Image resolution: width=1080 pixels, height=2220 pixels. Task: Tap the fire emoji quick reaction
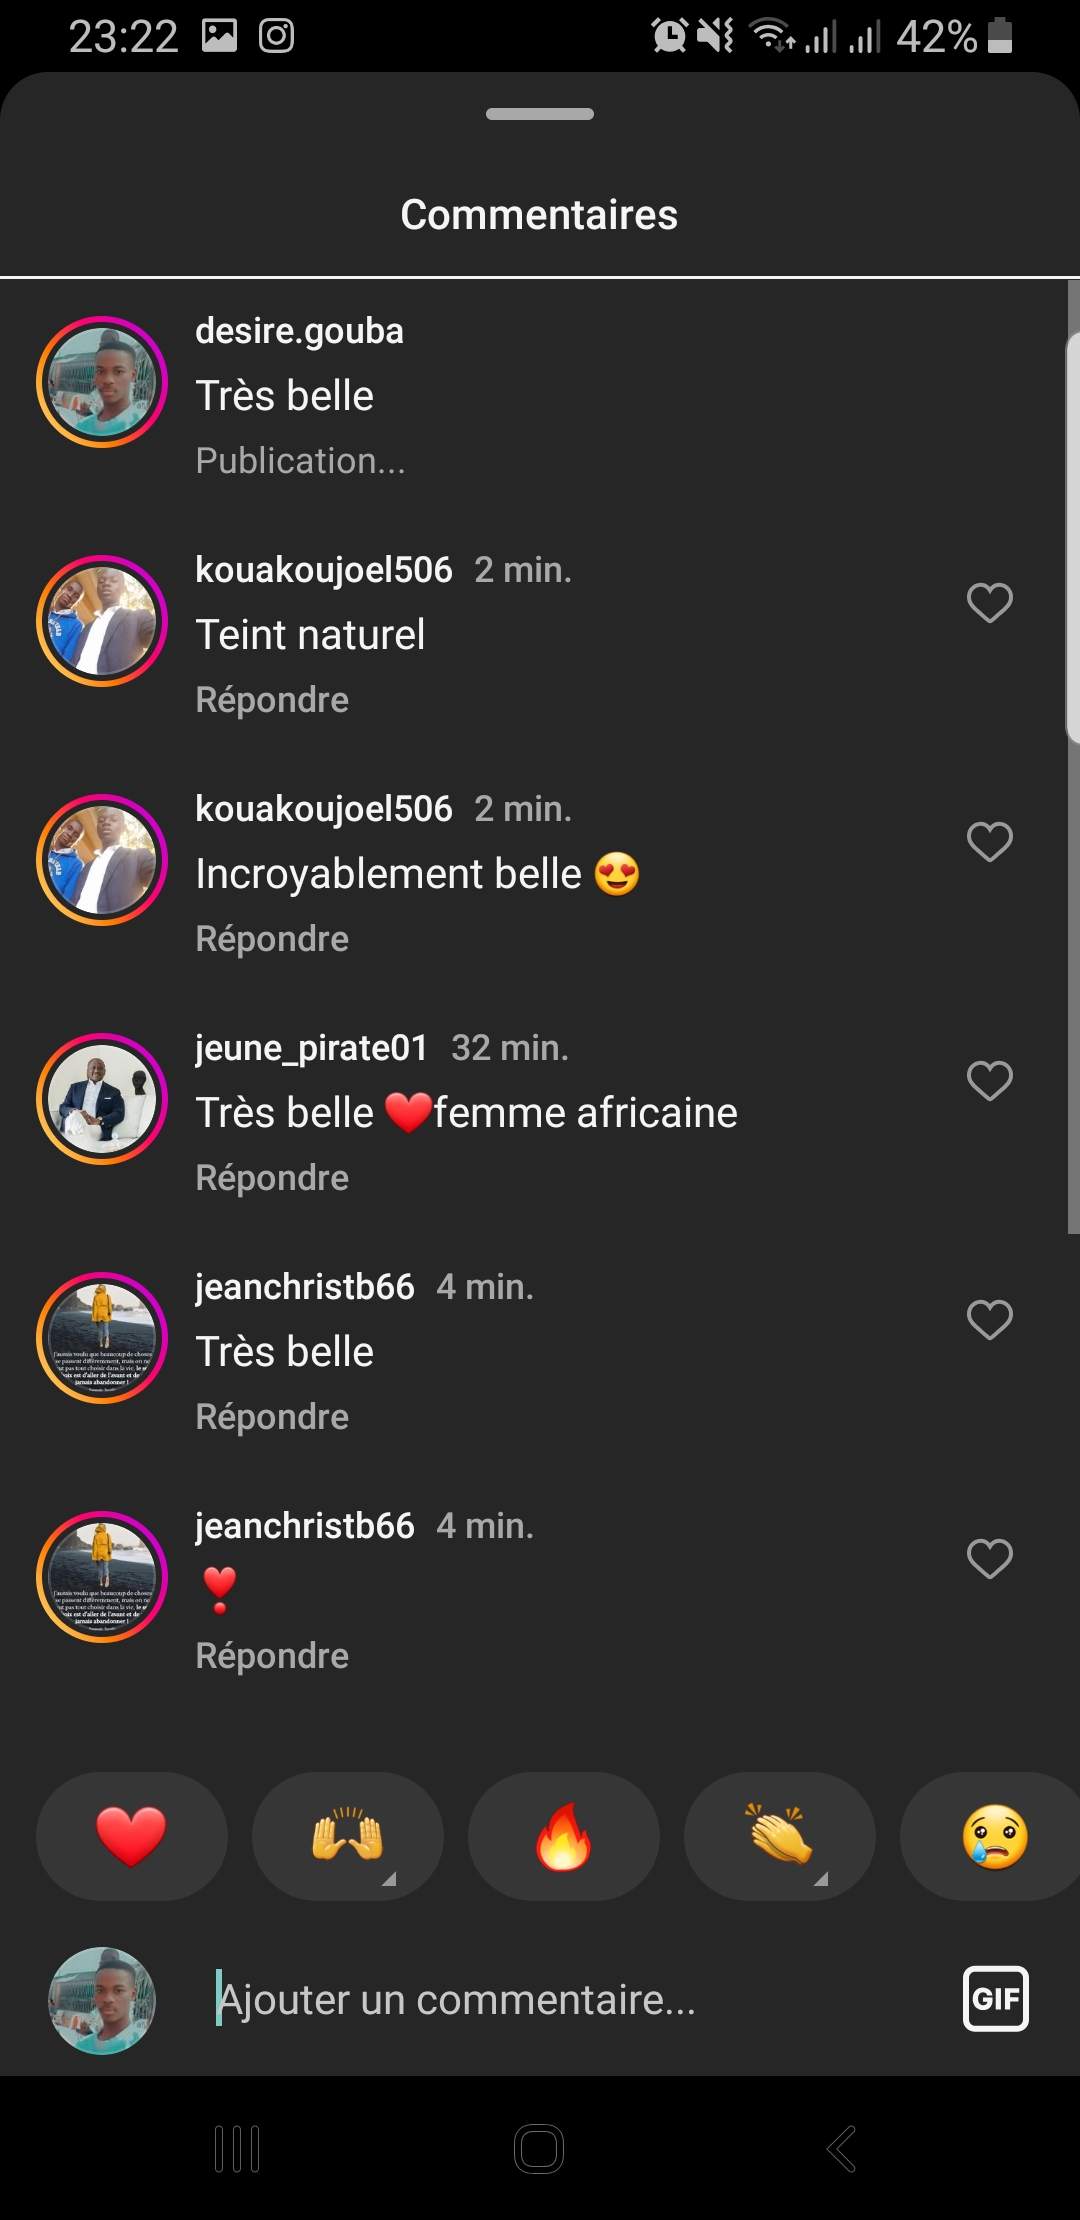coord(563,1837)
